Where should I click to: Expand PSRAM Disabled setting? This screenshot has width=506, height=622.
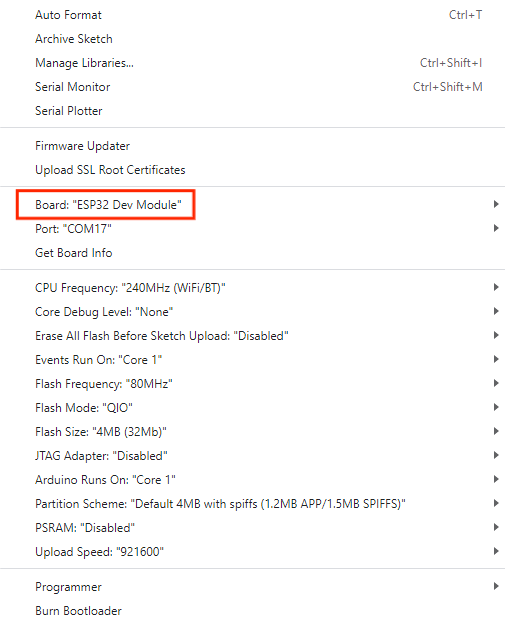coord(253,528)
